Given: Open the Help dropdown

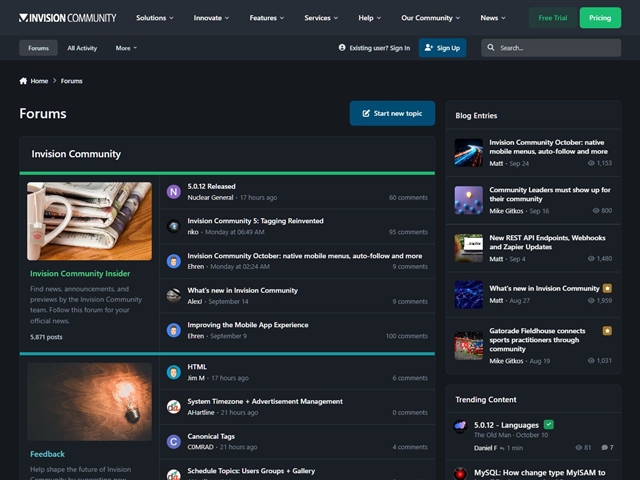Looking at the screenshot, I should click(369, 18).
